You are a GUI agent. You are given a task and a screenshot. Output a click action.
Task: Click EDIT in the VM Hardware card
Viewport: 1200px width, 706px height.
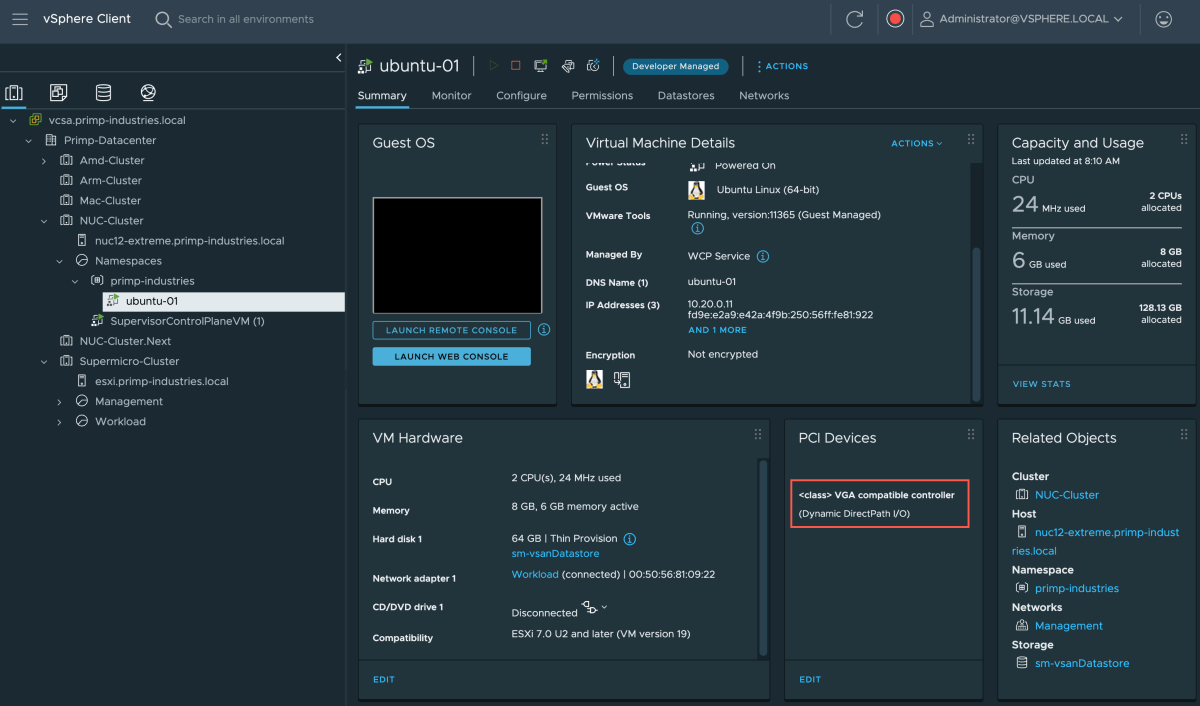pyautogui.click(x=384, y=680)
